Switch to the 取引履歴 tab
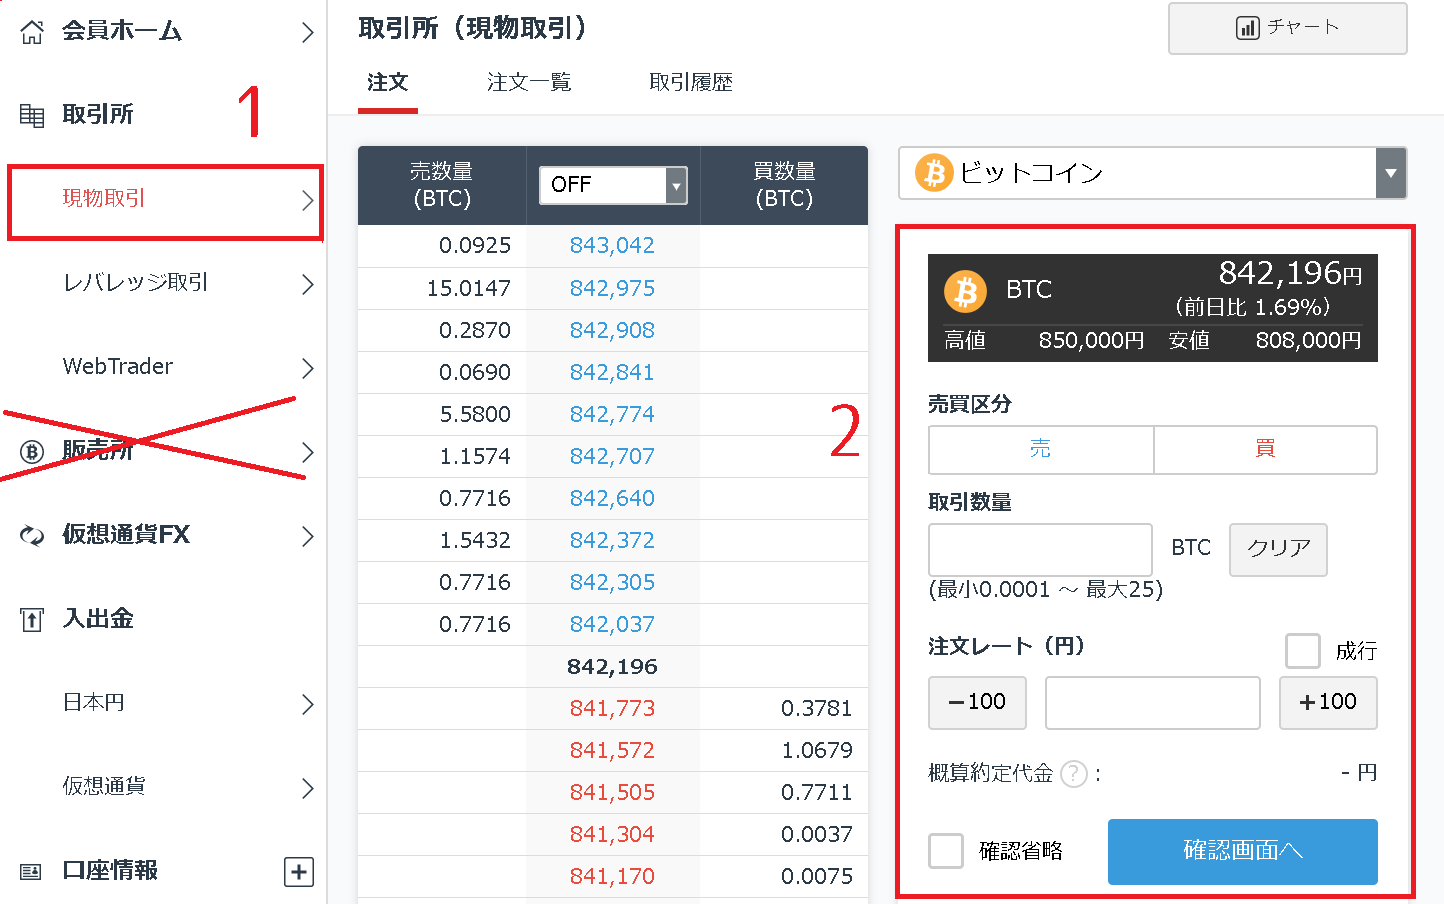Image resolution: width=1444 pixels, height=904 pixels. (691, 82)
